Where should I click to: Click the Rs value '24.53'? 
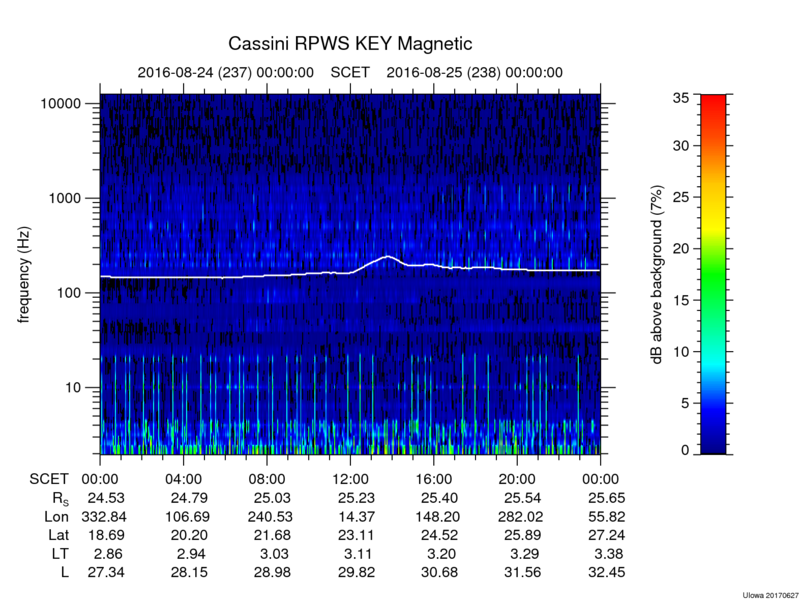pos(106,497)
